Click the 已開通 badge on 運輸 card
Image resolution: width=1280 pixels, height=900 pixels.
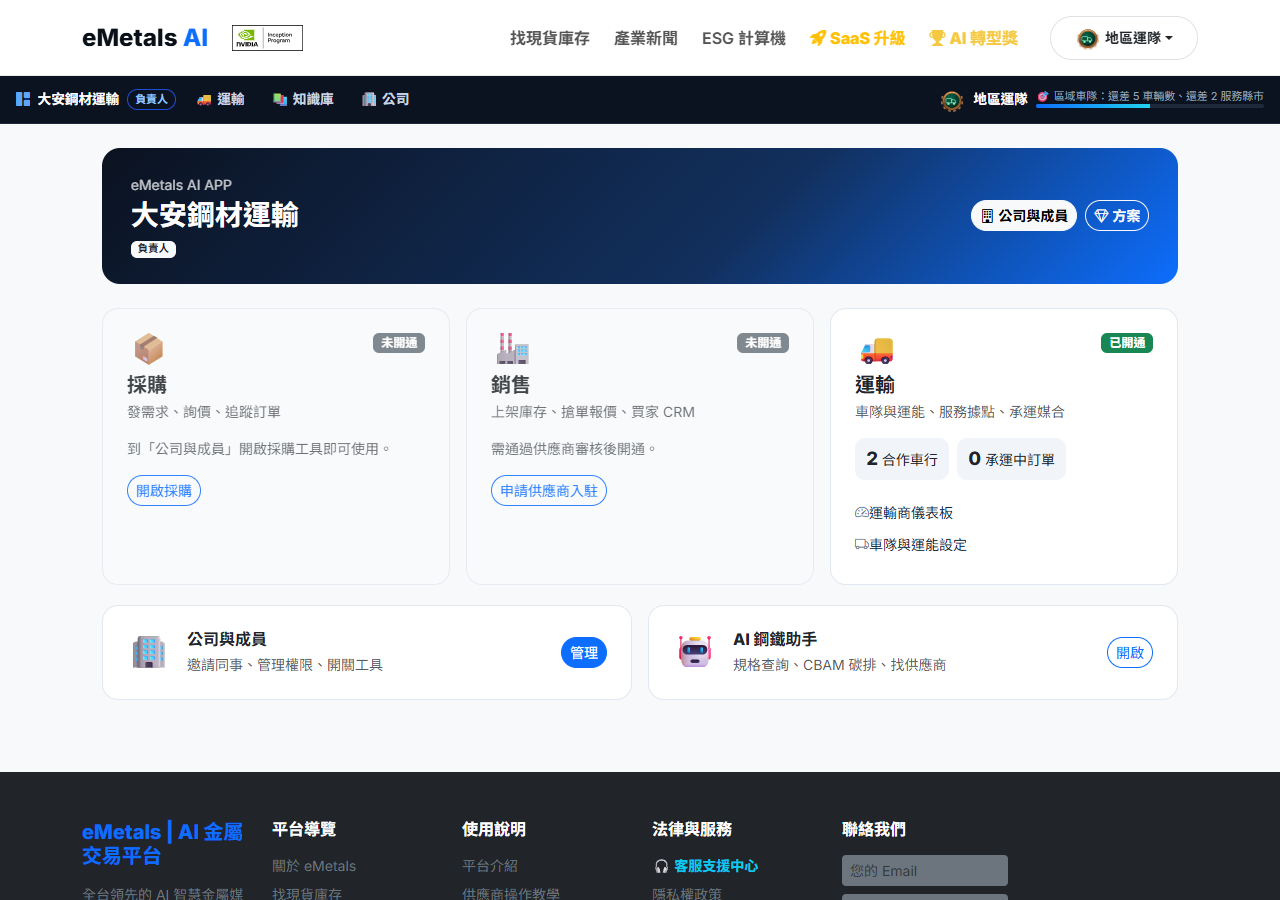point(1127,343)
